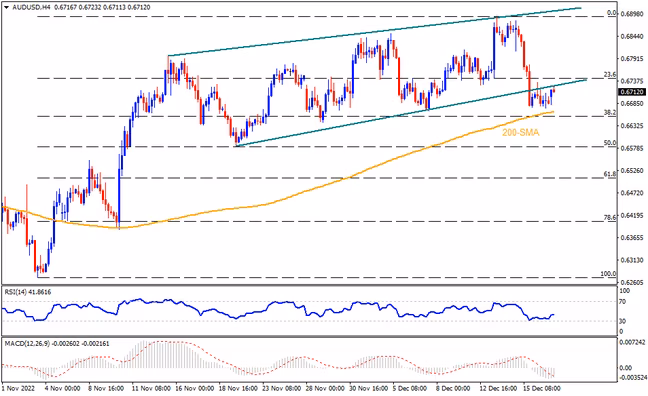Click the 0.66325 price axis value
The image size is (648, 396).
(x=632, y=126)
